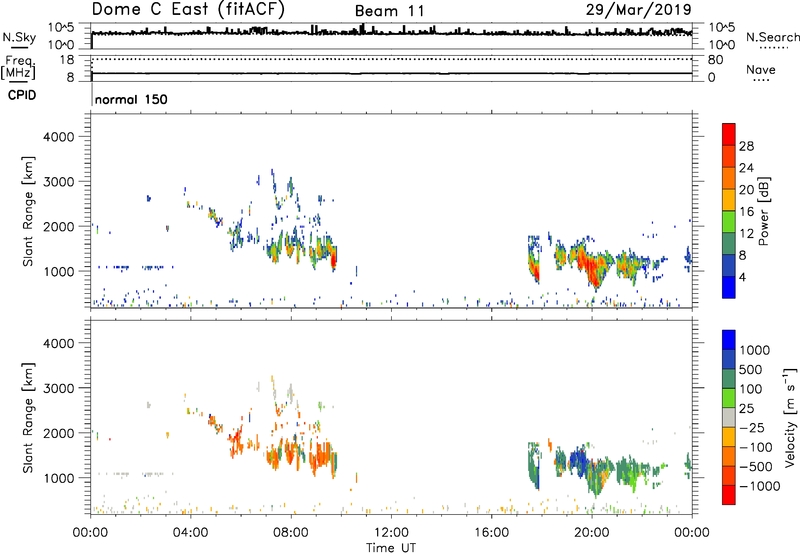Screen dimensions: 800x554
Task: Click the 'Dome C East (fitACF)' title
Action: (x=188, y=10)
